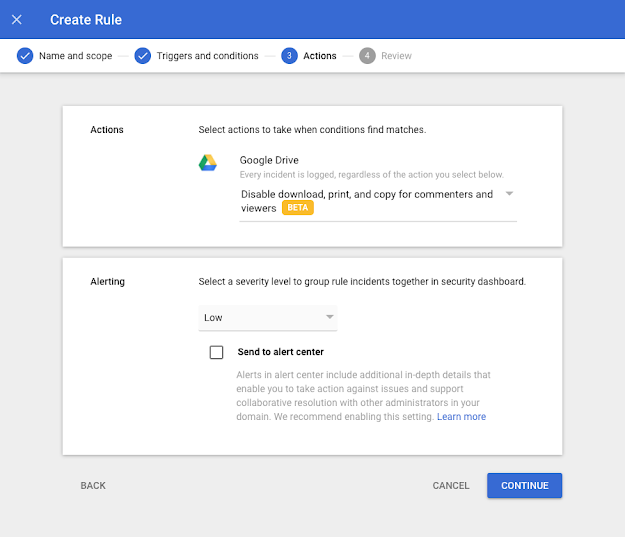625x537 pixels.
Task: Select the Disable download, print, and copy option field
Action: (378, 202)
